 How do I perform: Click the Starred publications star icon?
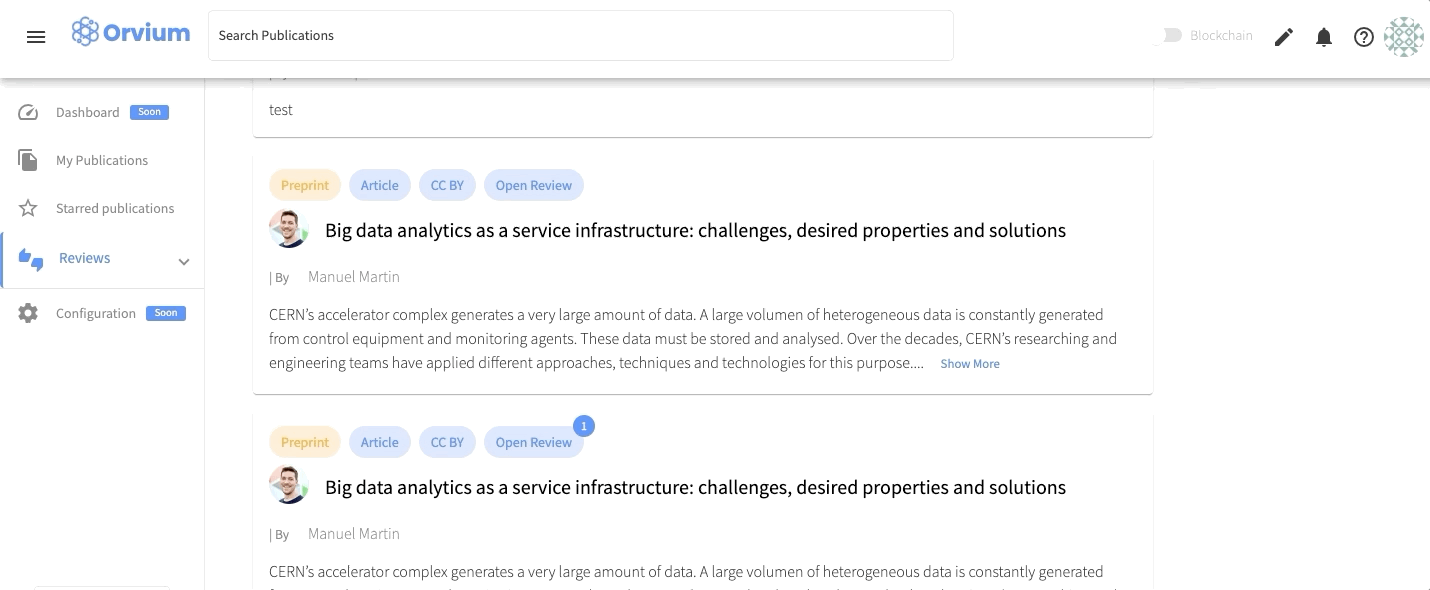pyautogui.click(x=28, y=208)
